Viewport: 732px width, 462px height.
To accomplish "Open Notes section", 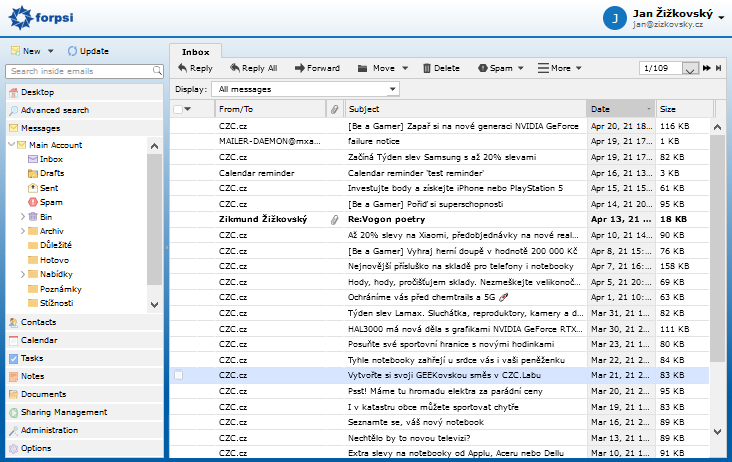I will click(x=84, y=376).
